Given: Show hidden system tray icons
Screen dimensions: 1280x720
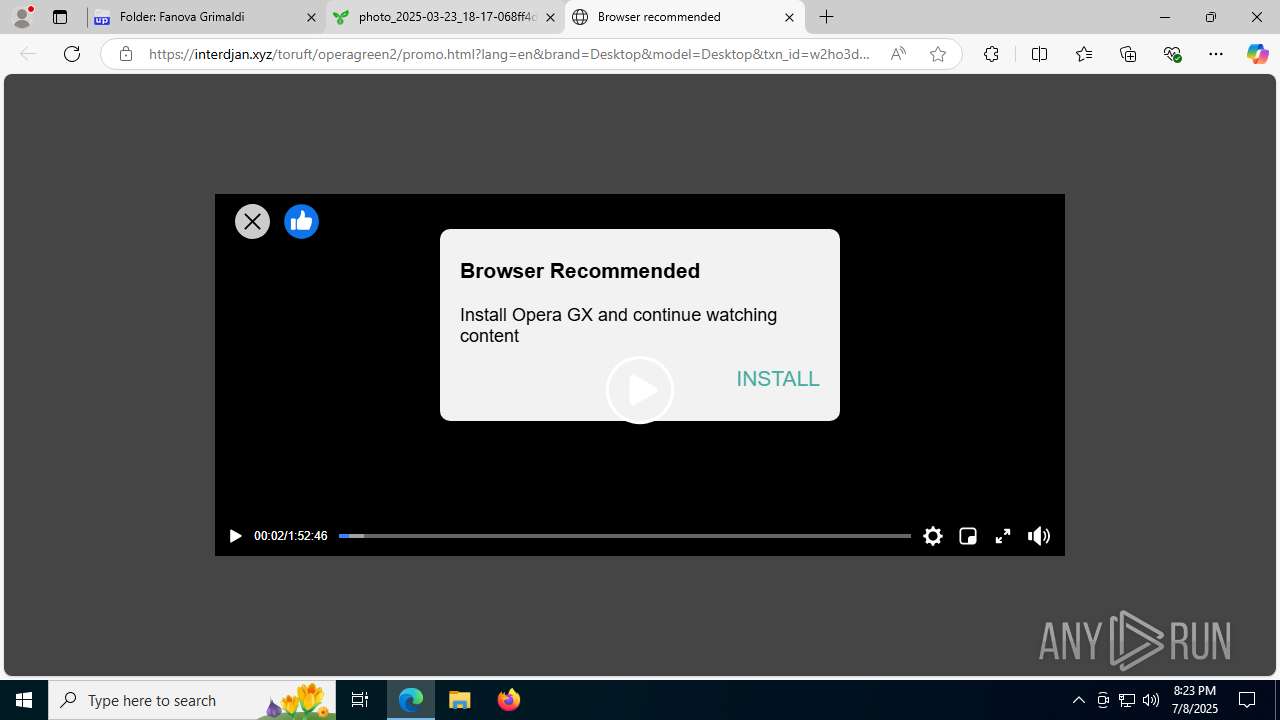Looking at the screenshot, I should pos(1078,700).
